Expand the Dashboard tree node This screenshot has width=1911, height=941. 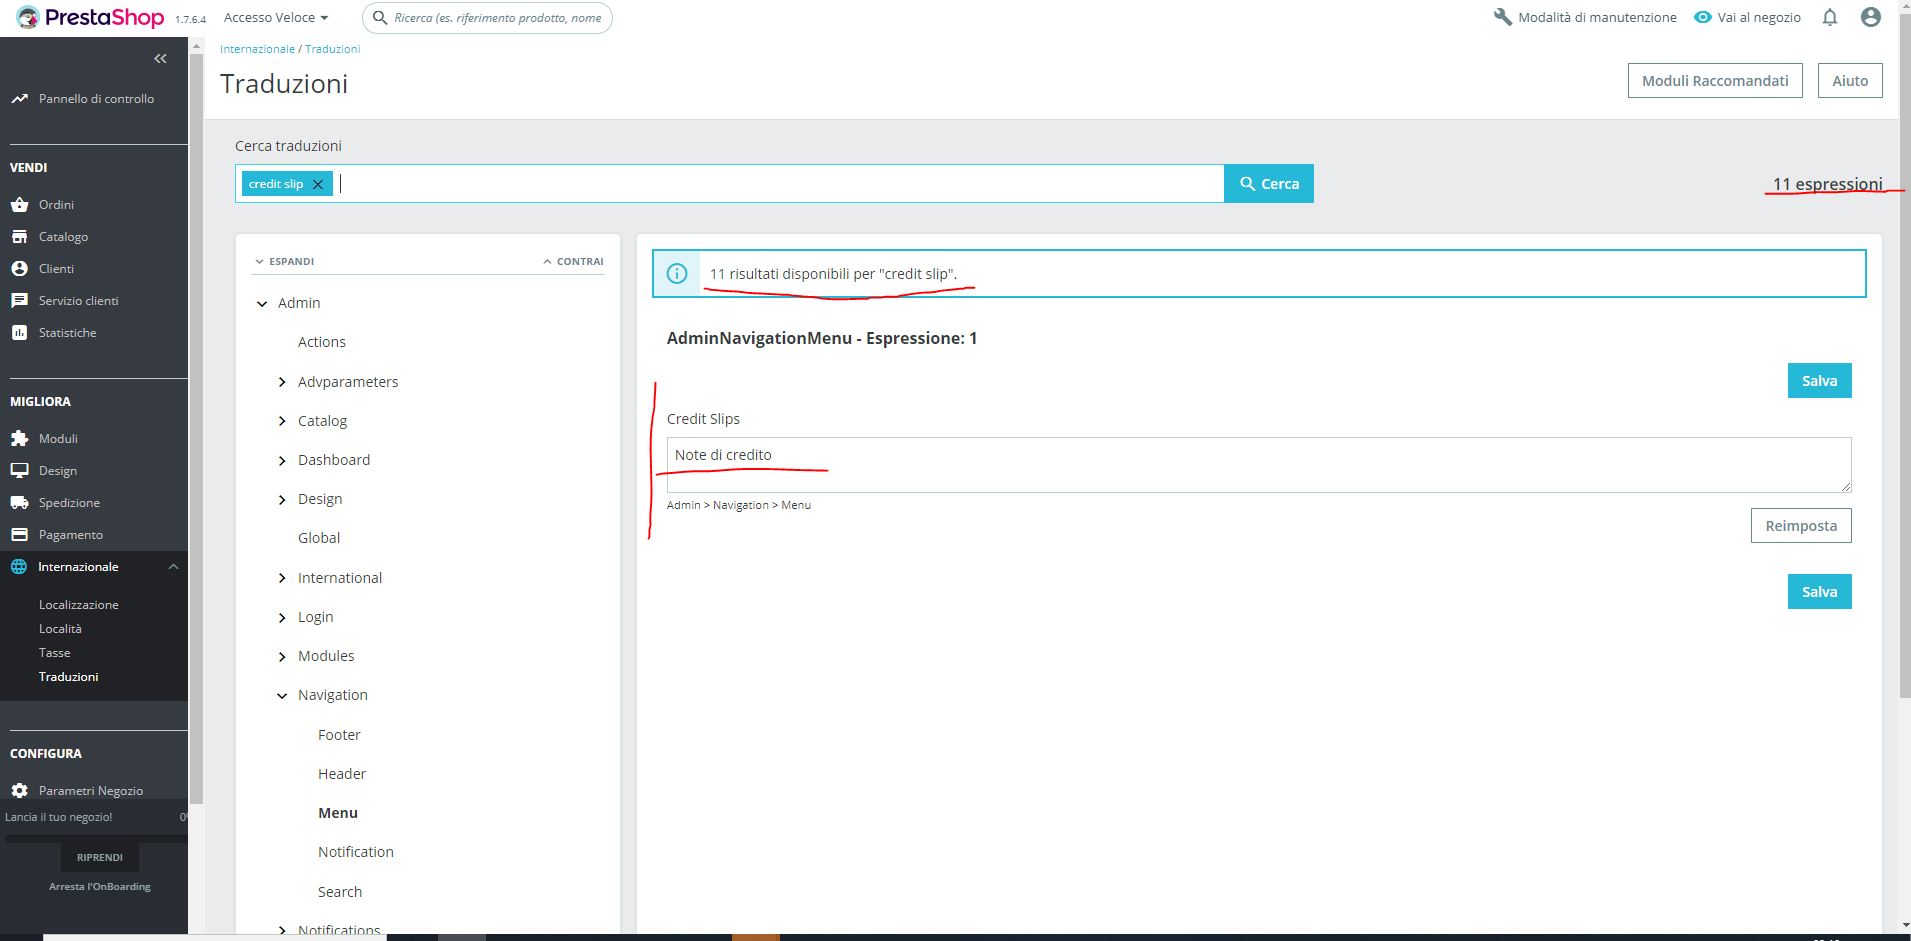(x=282, y=460)
